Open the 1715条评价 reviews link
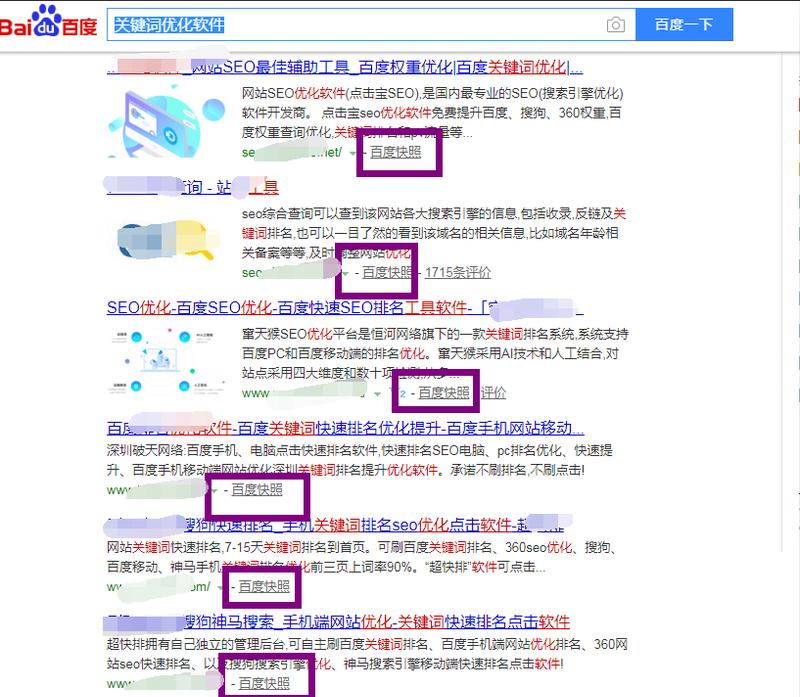 click(458, 272)
